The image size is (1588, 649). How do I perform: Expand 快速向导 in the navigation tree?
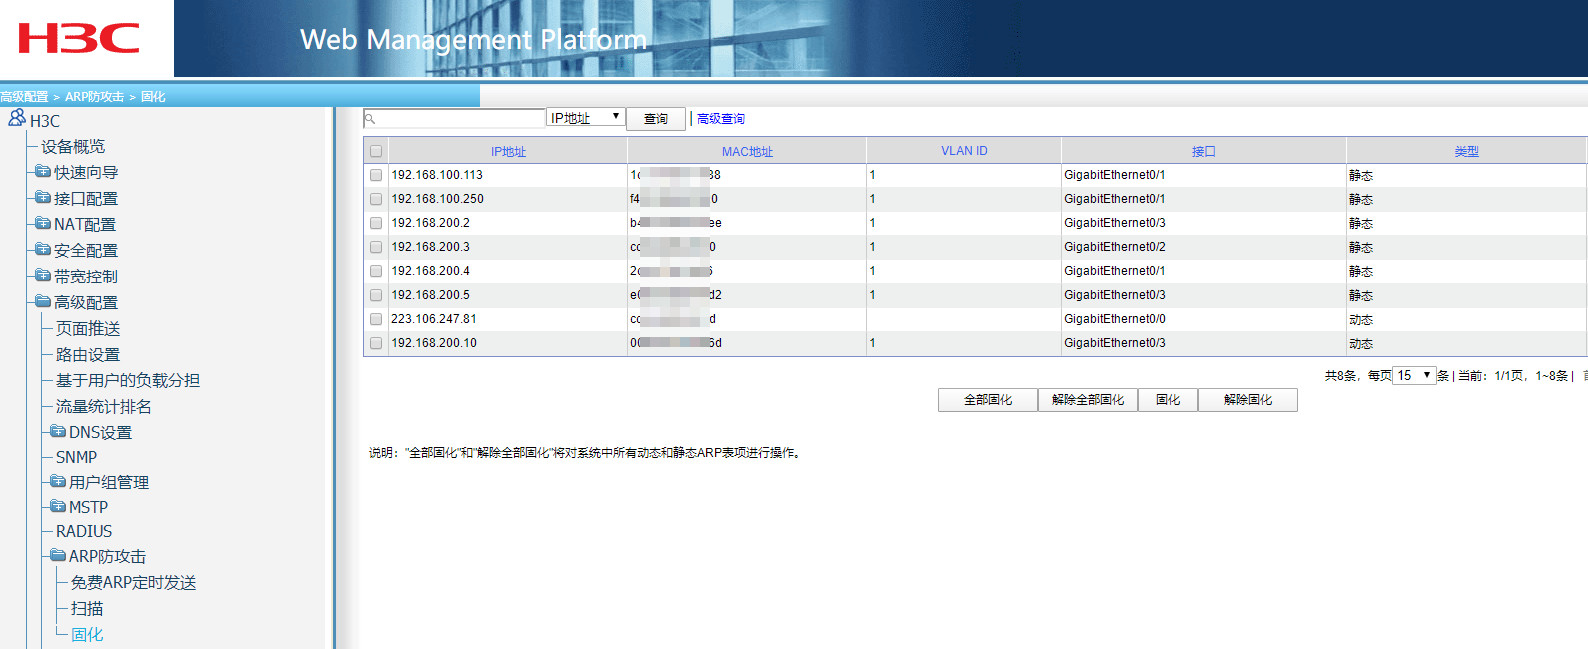click(86, 172)
